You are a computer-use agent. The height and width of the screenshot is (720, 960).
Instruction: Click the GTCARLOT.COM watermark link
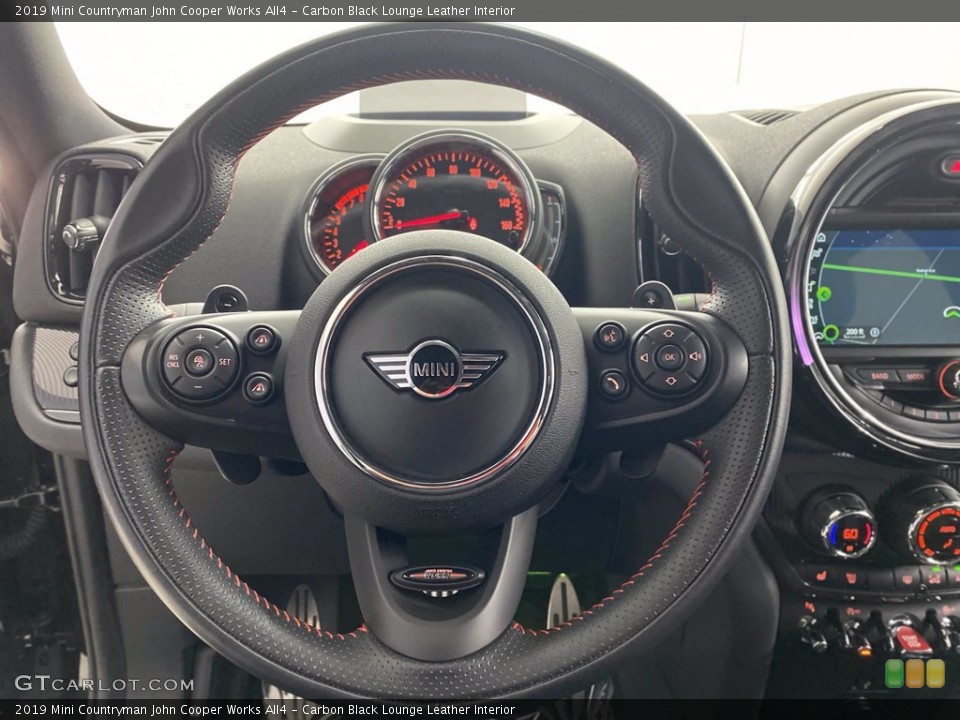click(104, 683)
